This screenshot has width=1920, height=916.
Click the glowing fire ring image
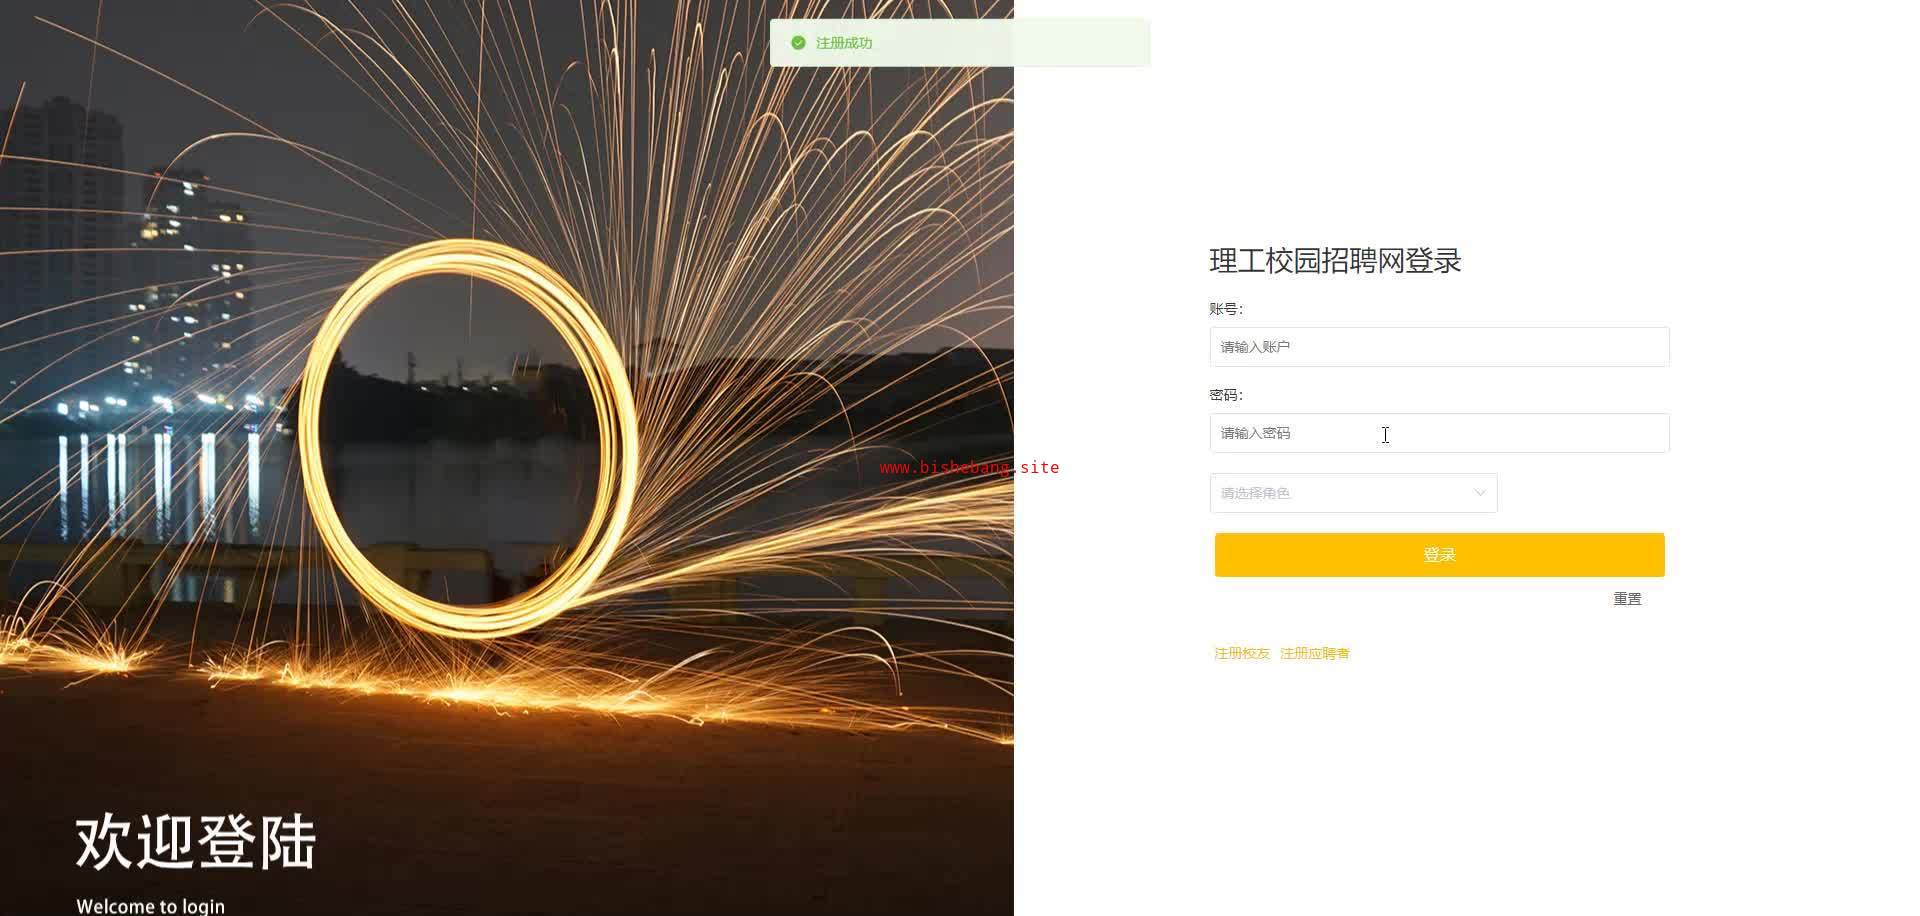[x=468, y=437]
